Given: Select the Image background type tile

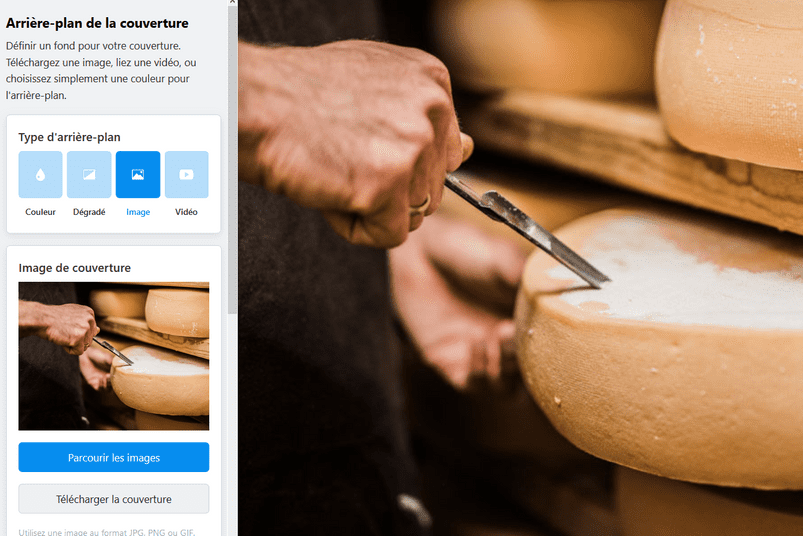Looking at the screenshot, I should (x=138, y=175).
